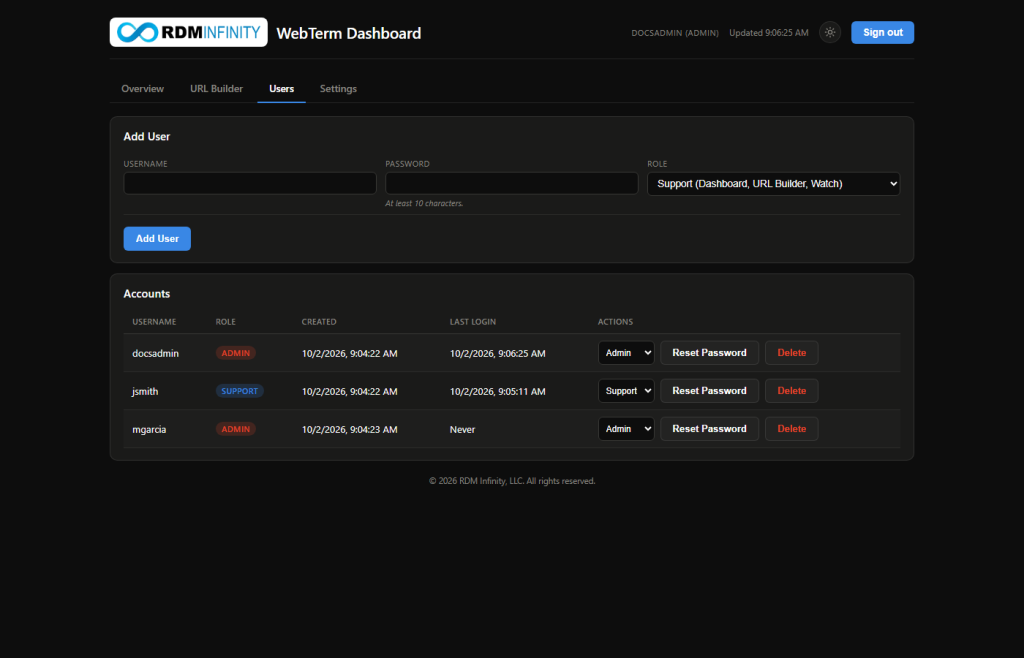The height and width of the screenshot is (658, 1024).
Task: Click the SUPPORT badge in jsmith row
Action: [240, 391]
